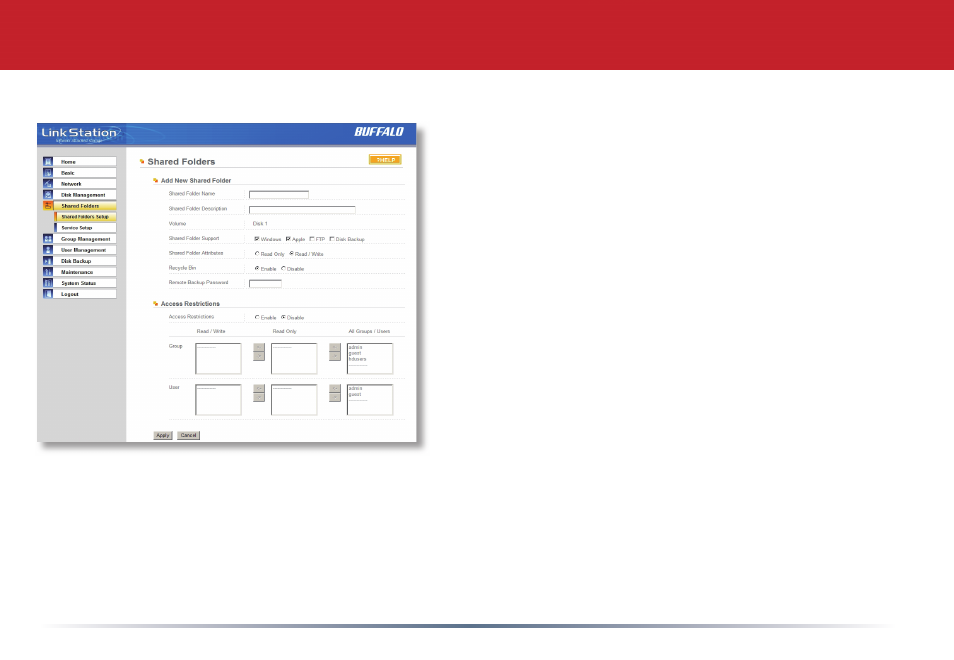Select 'hdusers' in the All Groups list
This screenshot has height=660, width=954.
[357, 359]
